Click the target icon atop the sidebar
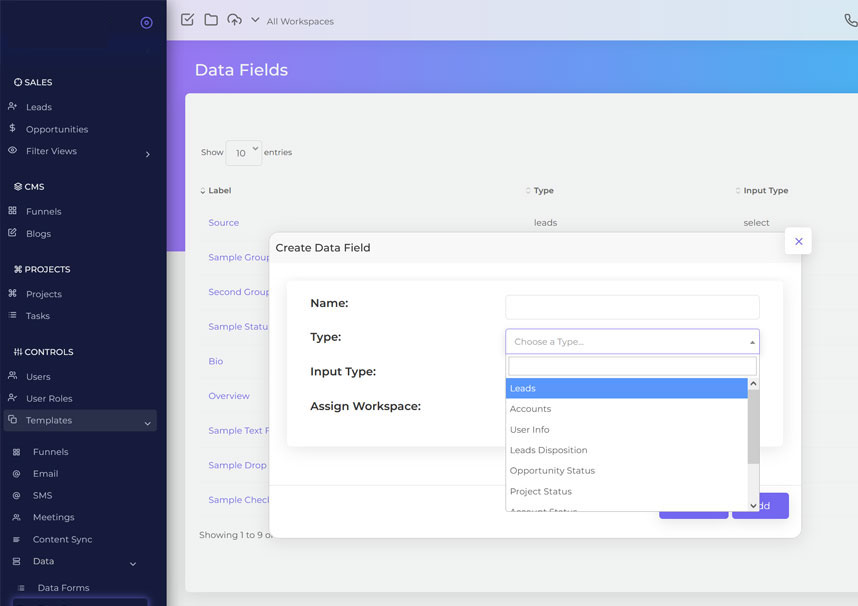Screen dimensions: 858x606 [147, 22]
